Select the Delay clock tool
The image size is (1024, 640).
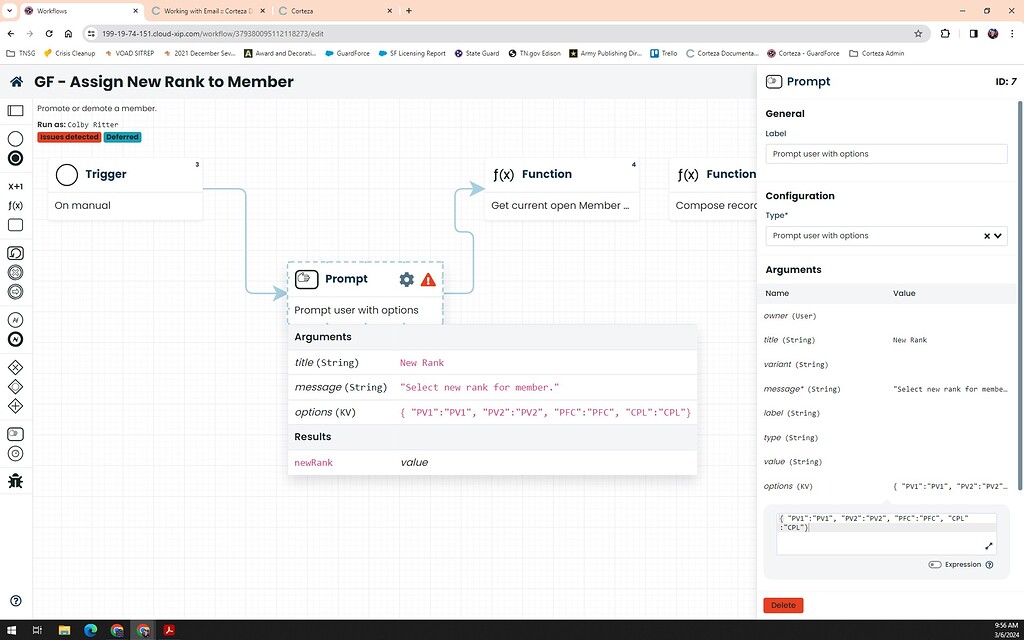[15, 453]
